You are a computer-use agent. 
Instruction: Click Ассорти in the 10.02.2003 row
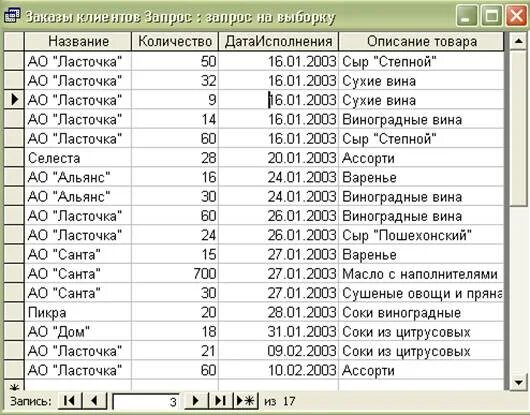coord(421,370)
